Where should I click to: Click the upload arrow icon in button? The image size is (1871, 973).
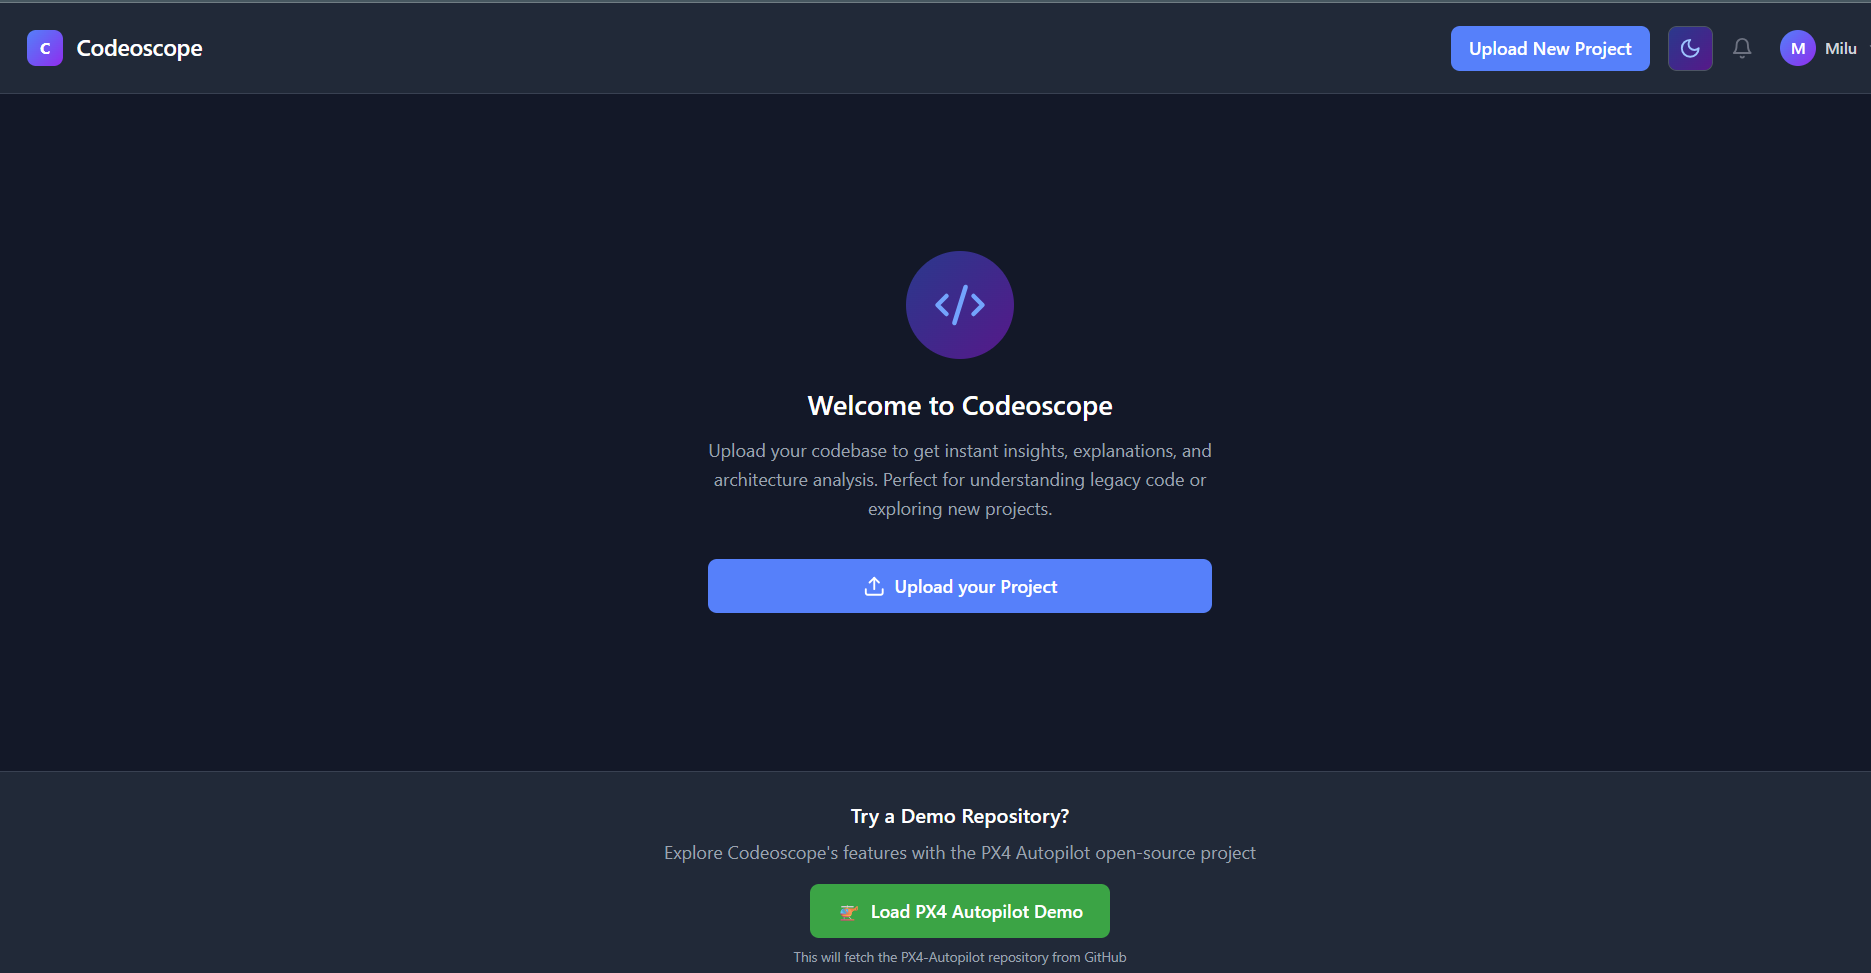pyautogui.click(x=874, y=586)
